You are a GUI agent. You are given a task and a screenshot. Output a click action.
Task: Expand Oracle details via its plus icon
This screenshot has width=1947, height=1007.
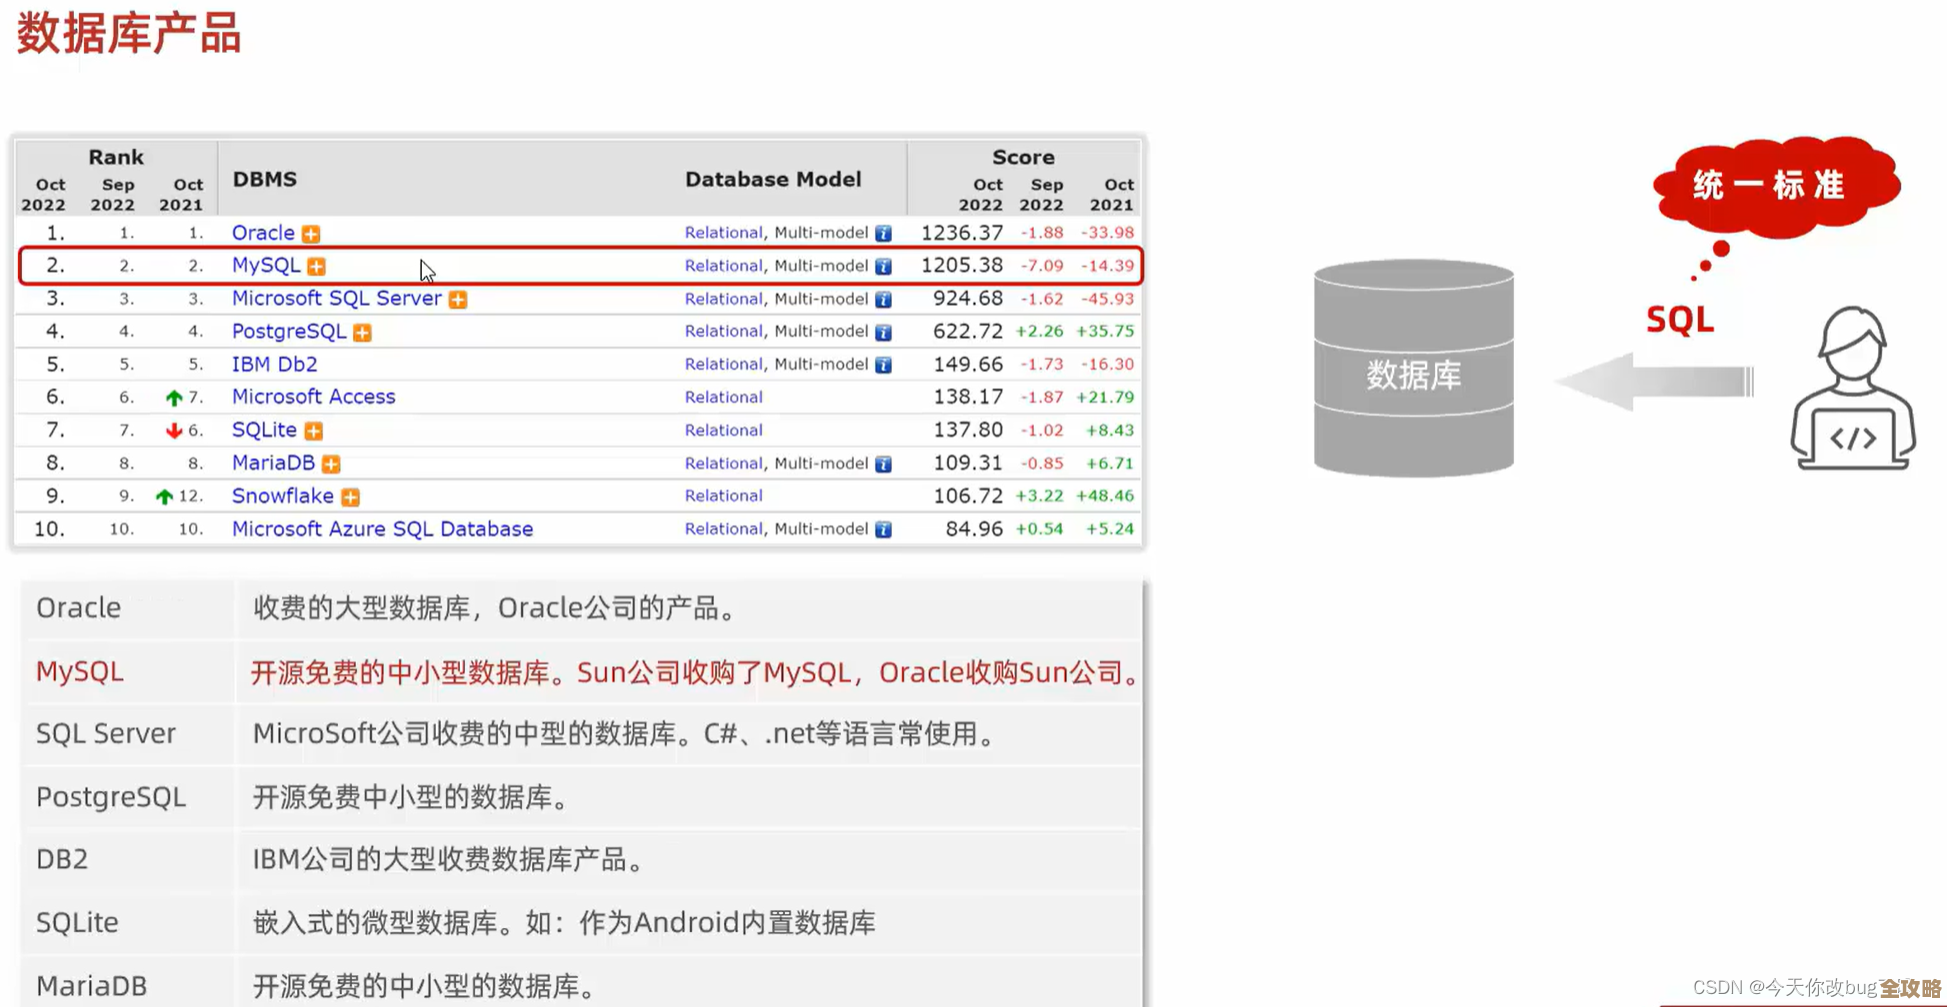coord(310,232)
